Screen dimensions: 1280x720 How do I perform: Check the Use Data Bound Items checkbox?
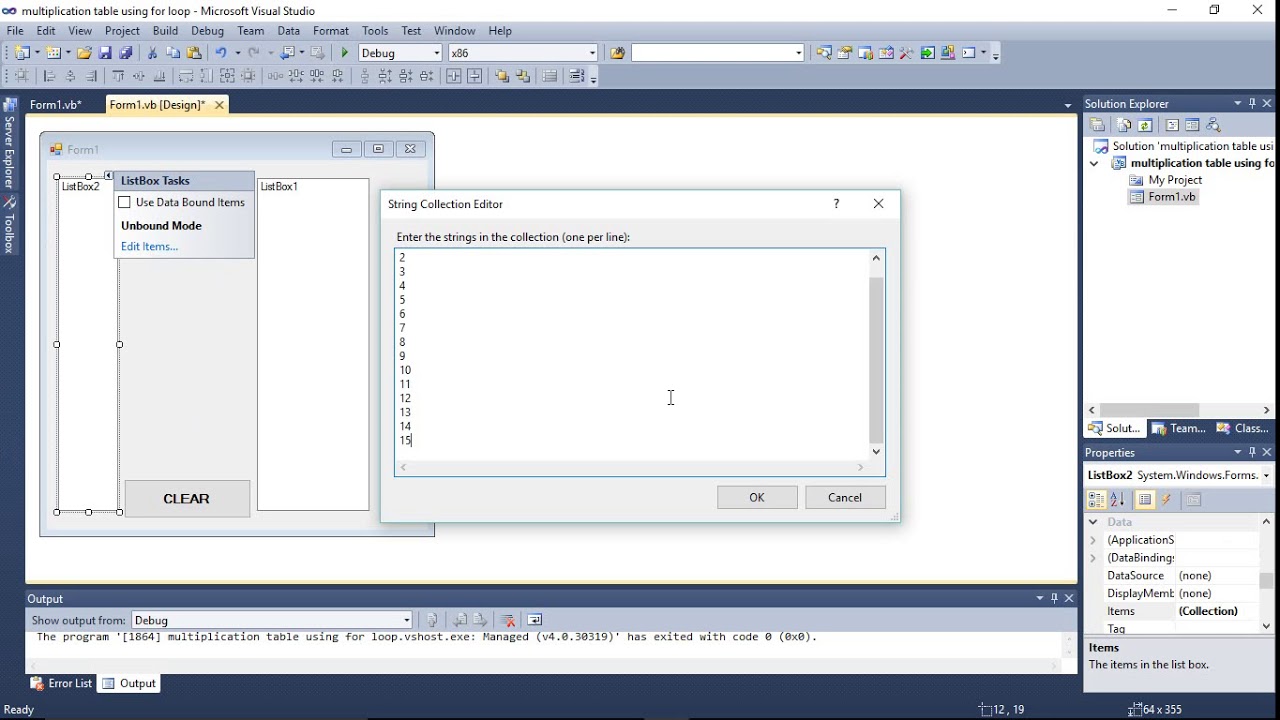click(x=125, y=202)
